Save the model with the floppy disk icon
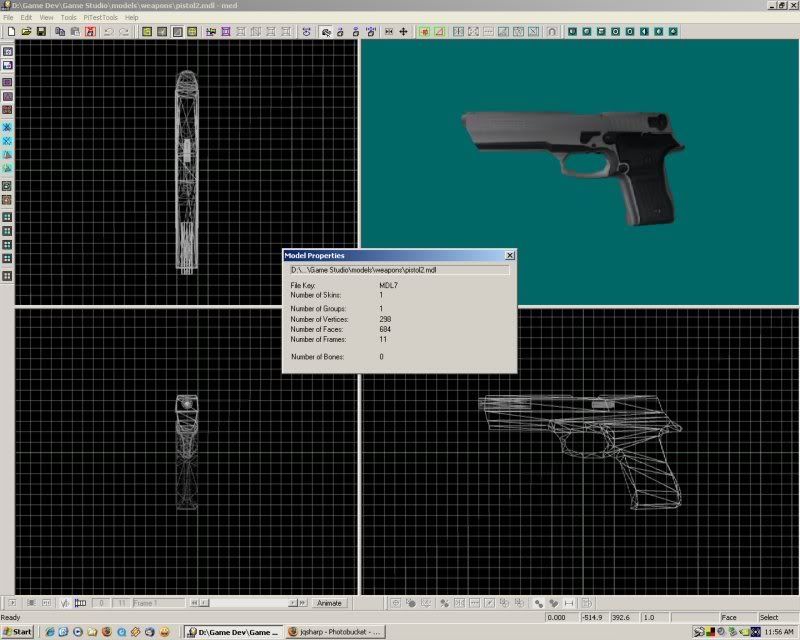 [41, 32]
